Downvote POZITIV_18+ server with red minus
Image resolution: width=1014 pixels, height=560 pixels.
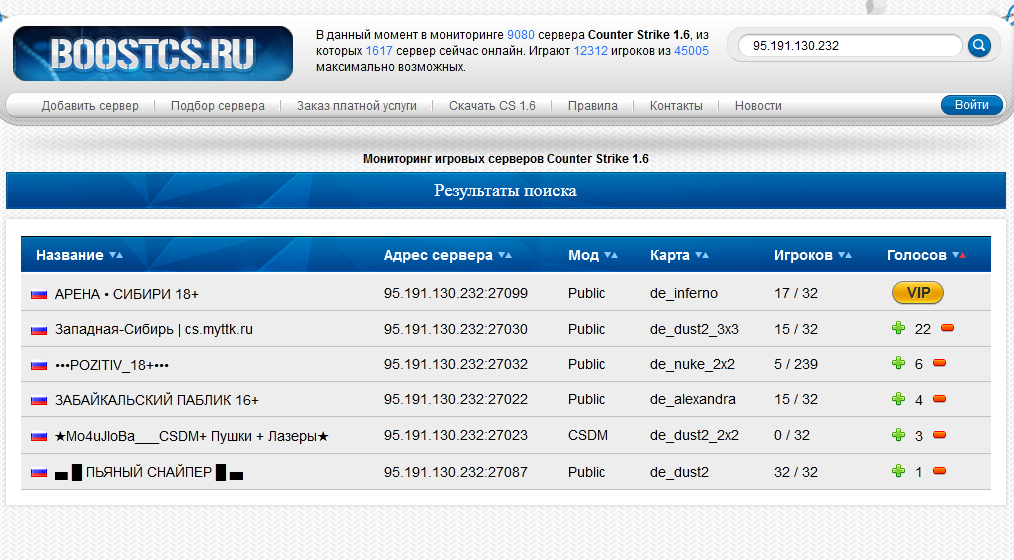click(x=940, y=363)
